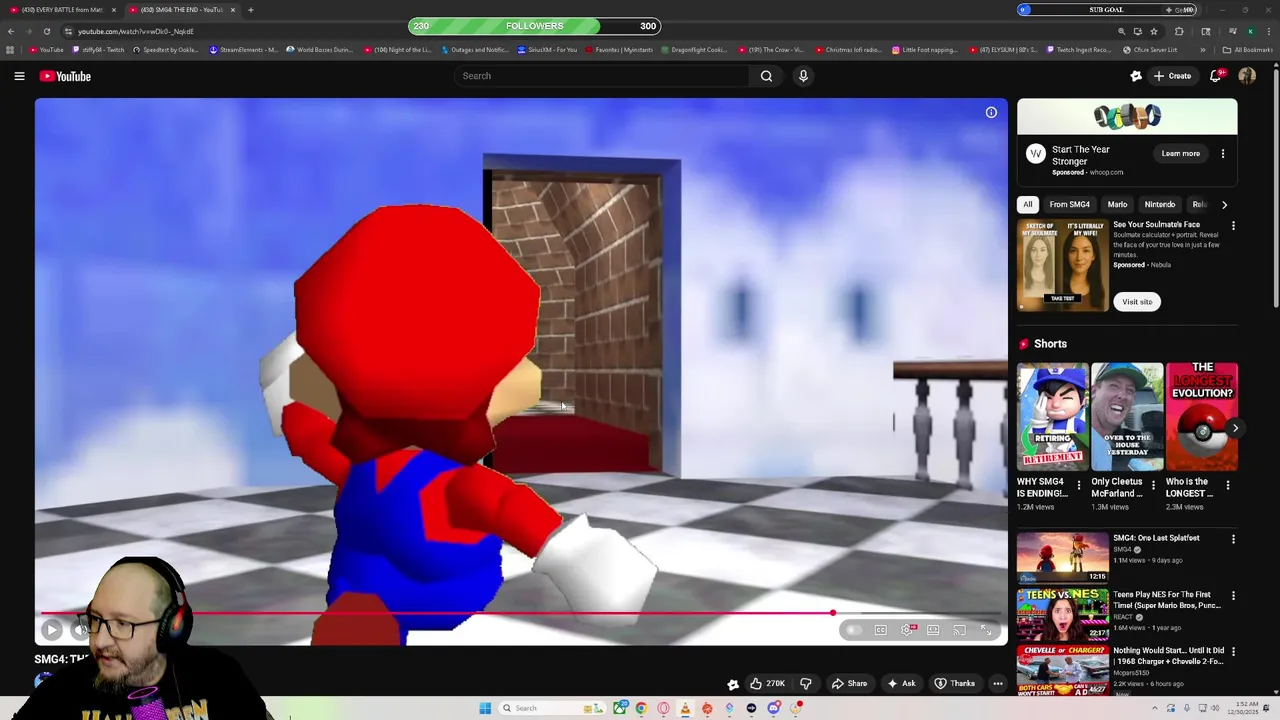Dislike the video

(806, 684)
